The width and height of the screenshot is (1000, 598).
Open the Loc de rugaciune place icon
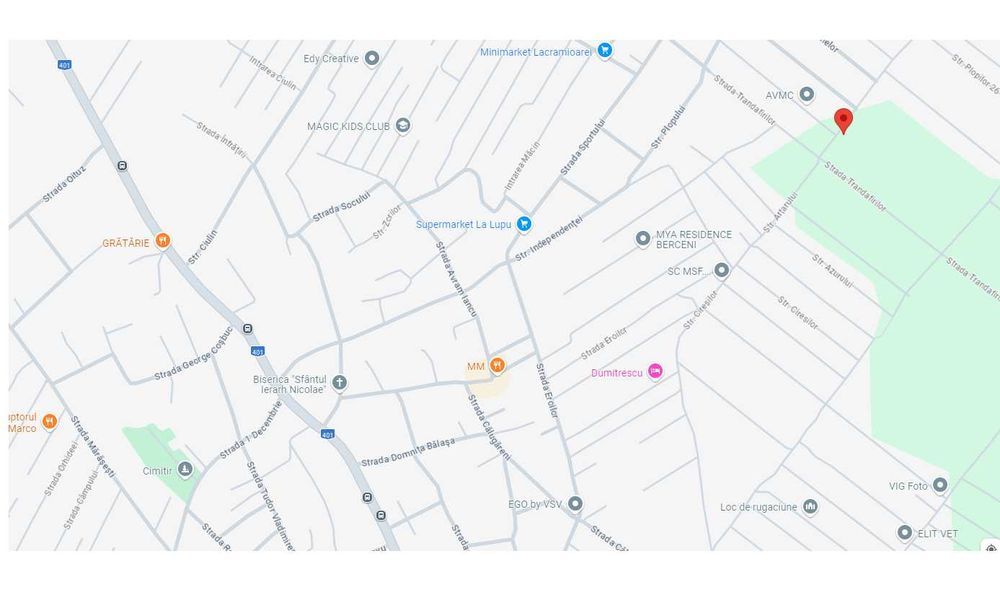(810, 507)
